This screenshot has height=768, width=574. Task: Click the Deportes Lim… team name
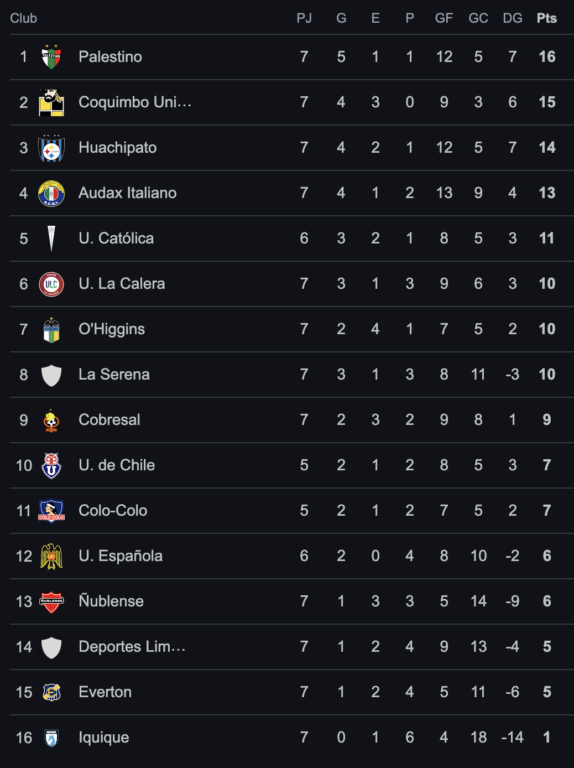tap(132, 647)
